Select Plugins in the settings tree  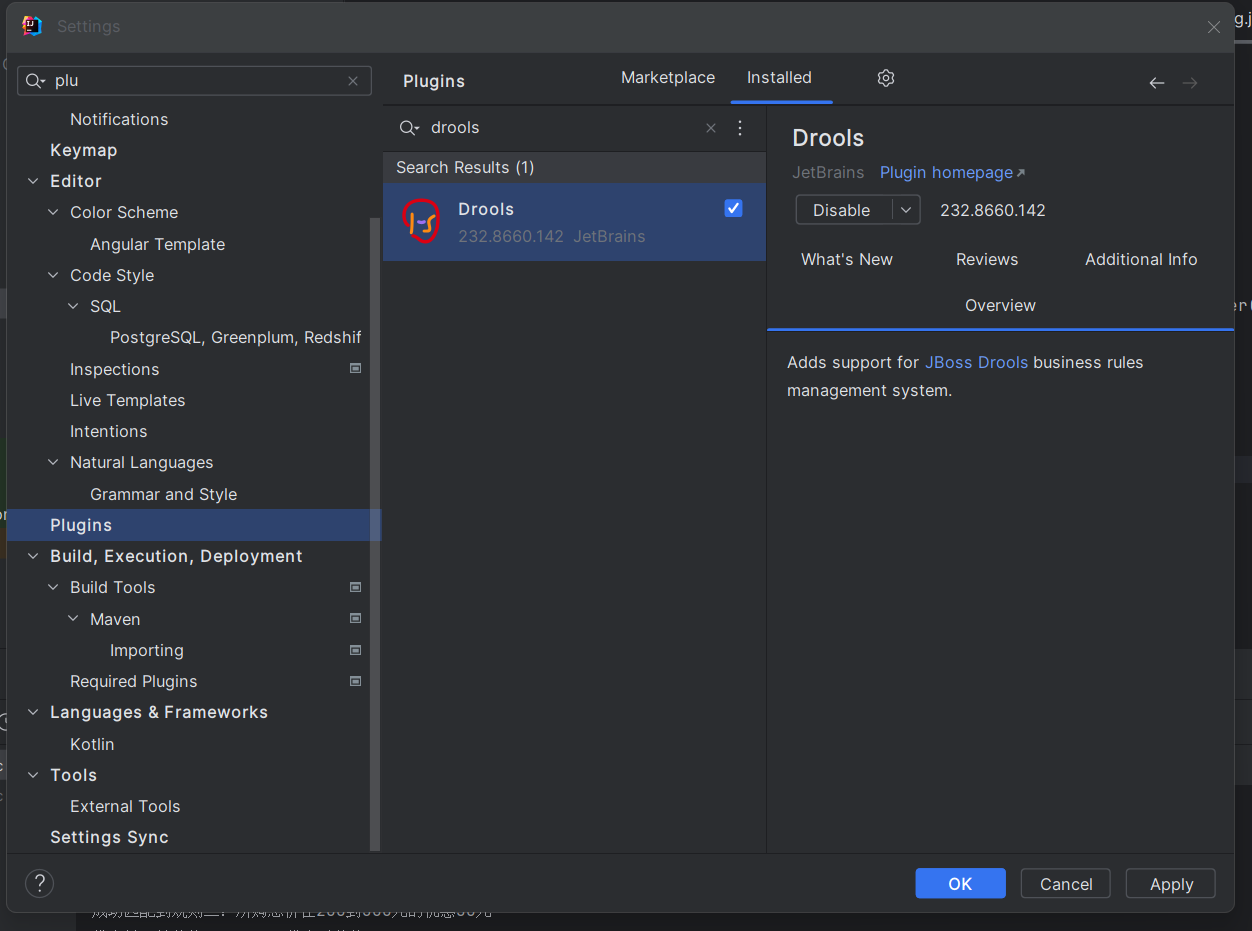coord(194,525)
